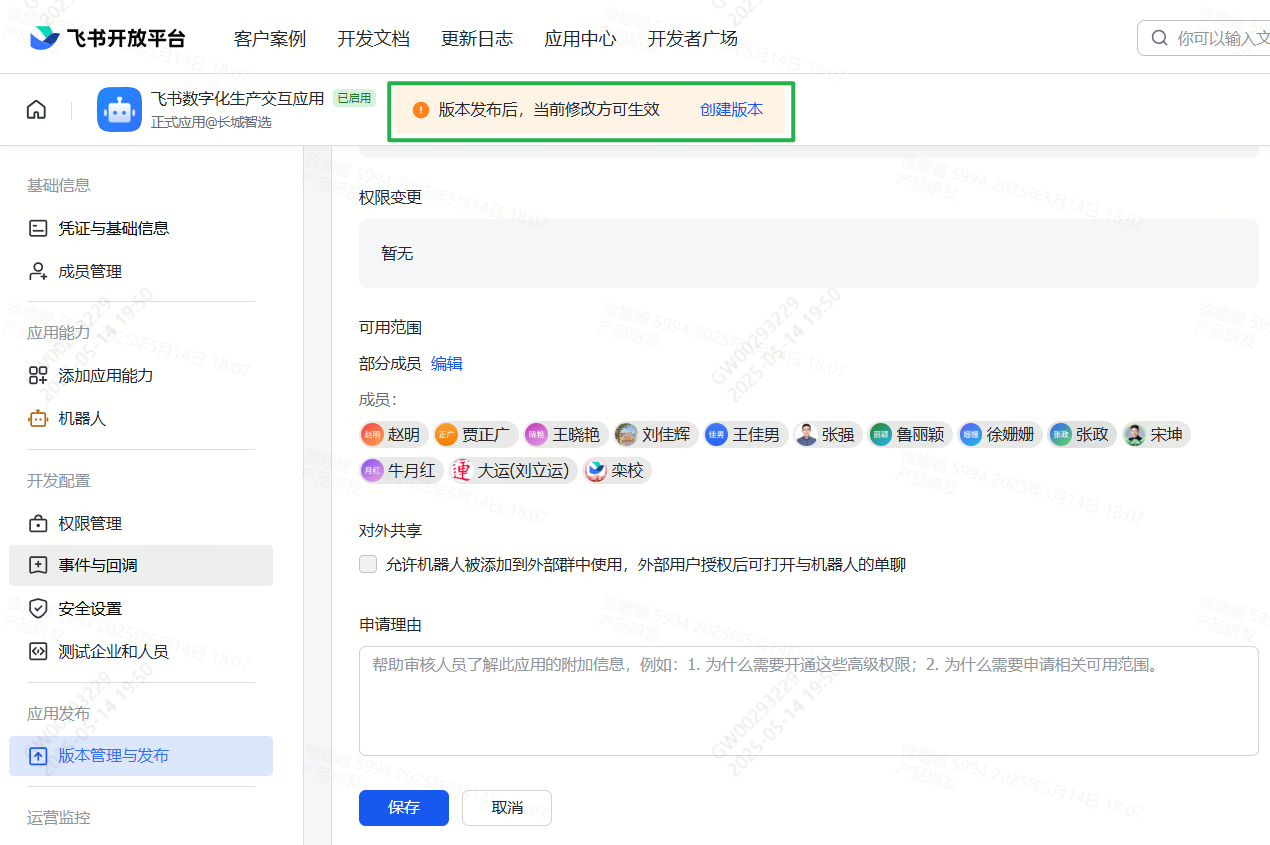
Task: Click the 版本管理与发布 upload icon
Action: click(x=38, y=756)
